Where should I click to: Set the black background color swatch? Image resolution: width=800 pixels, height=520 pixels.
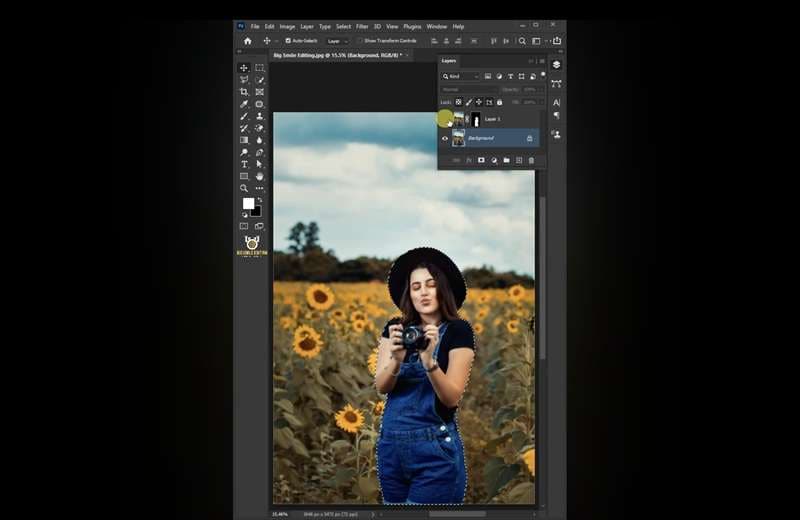[257, 212]
